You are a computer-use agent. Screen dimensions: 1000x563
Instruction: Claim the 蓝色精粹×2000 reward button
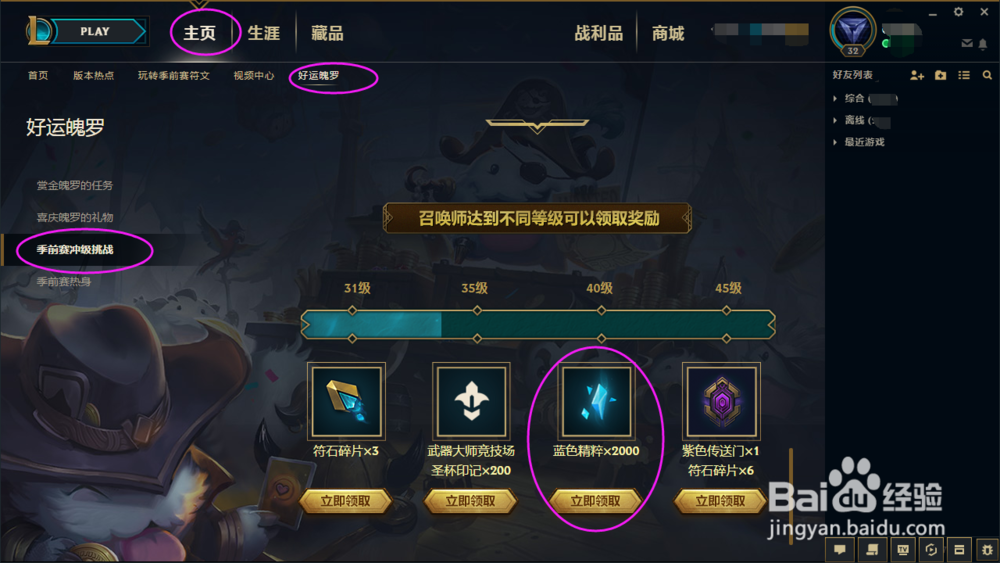[x=596, y=501]
